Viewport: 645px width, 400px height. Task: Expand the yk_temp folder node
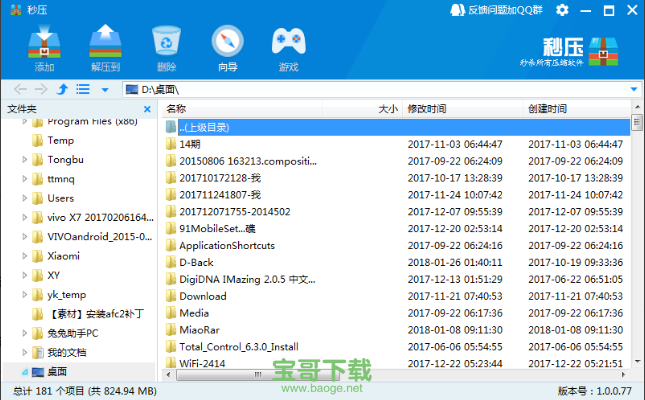click(x=24, y=295)
